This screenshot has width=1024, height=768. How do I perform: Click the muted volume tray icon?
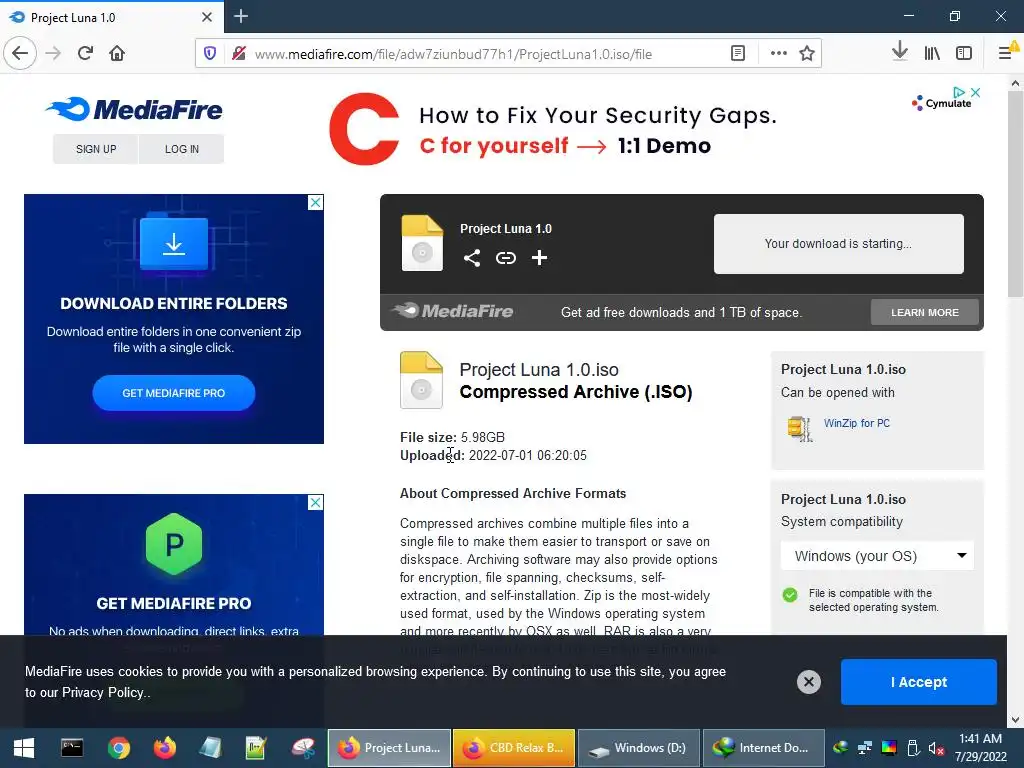pyautogui.click(x=936, y=748)
